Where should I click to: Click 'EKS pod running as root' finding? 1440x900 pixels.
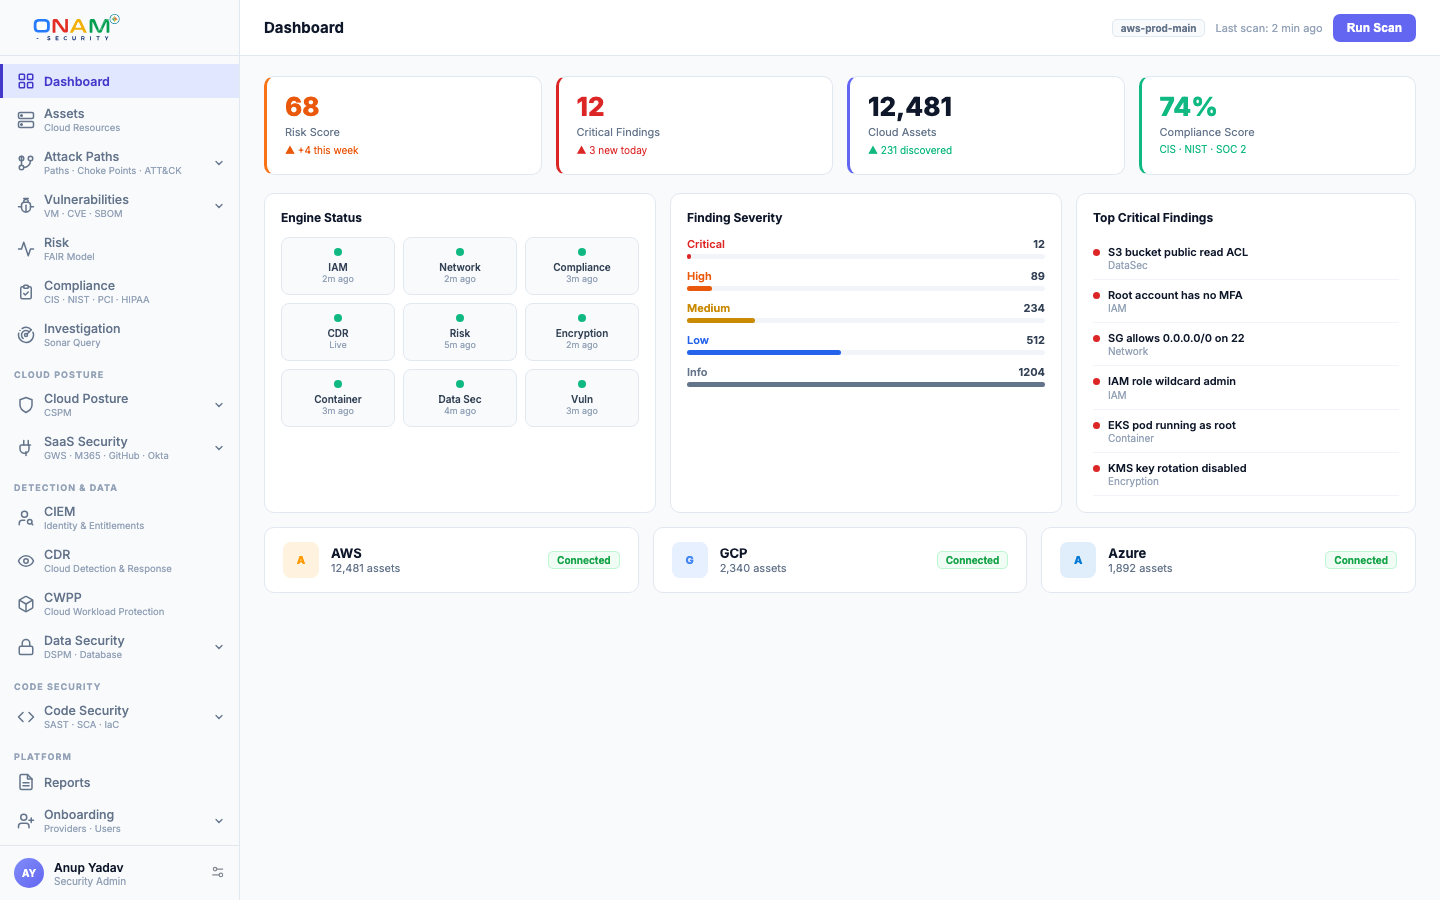tap(1246, 431)
